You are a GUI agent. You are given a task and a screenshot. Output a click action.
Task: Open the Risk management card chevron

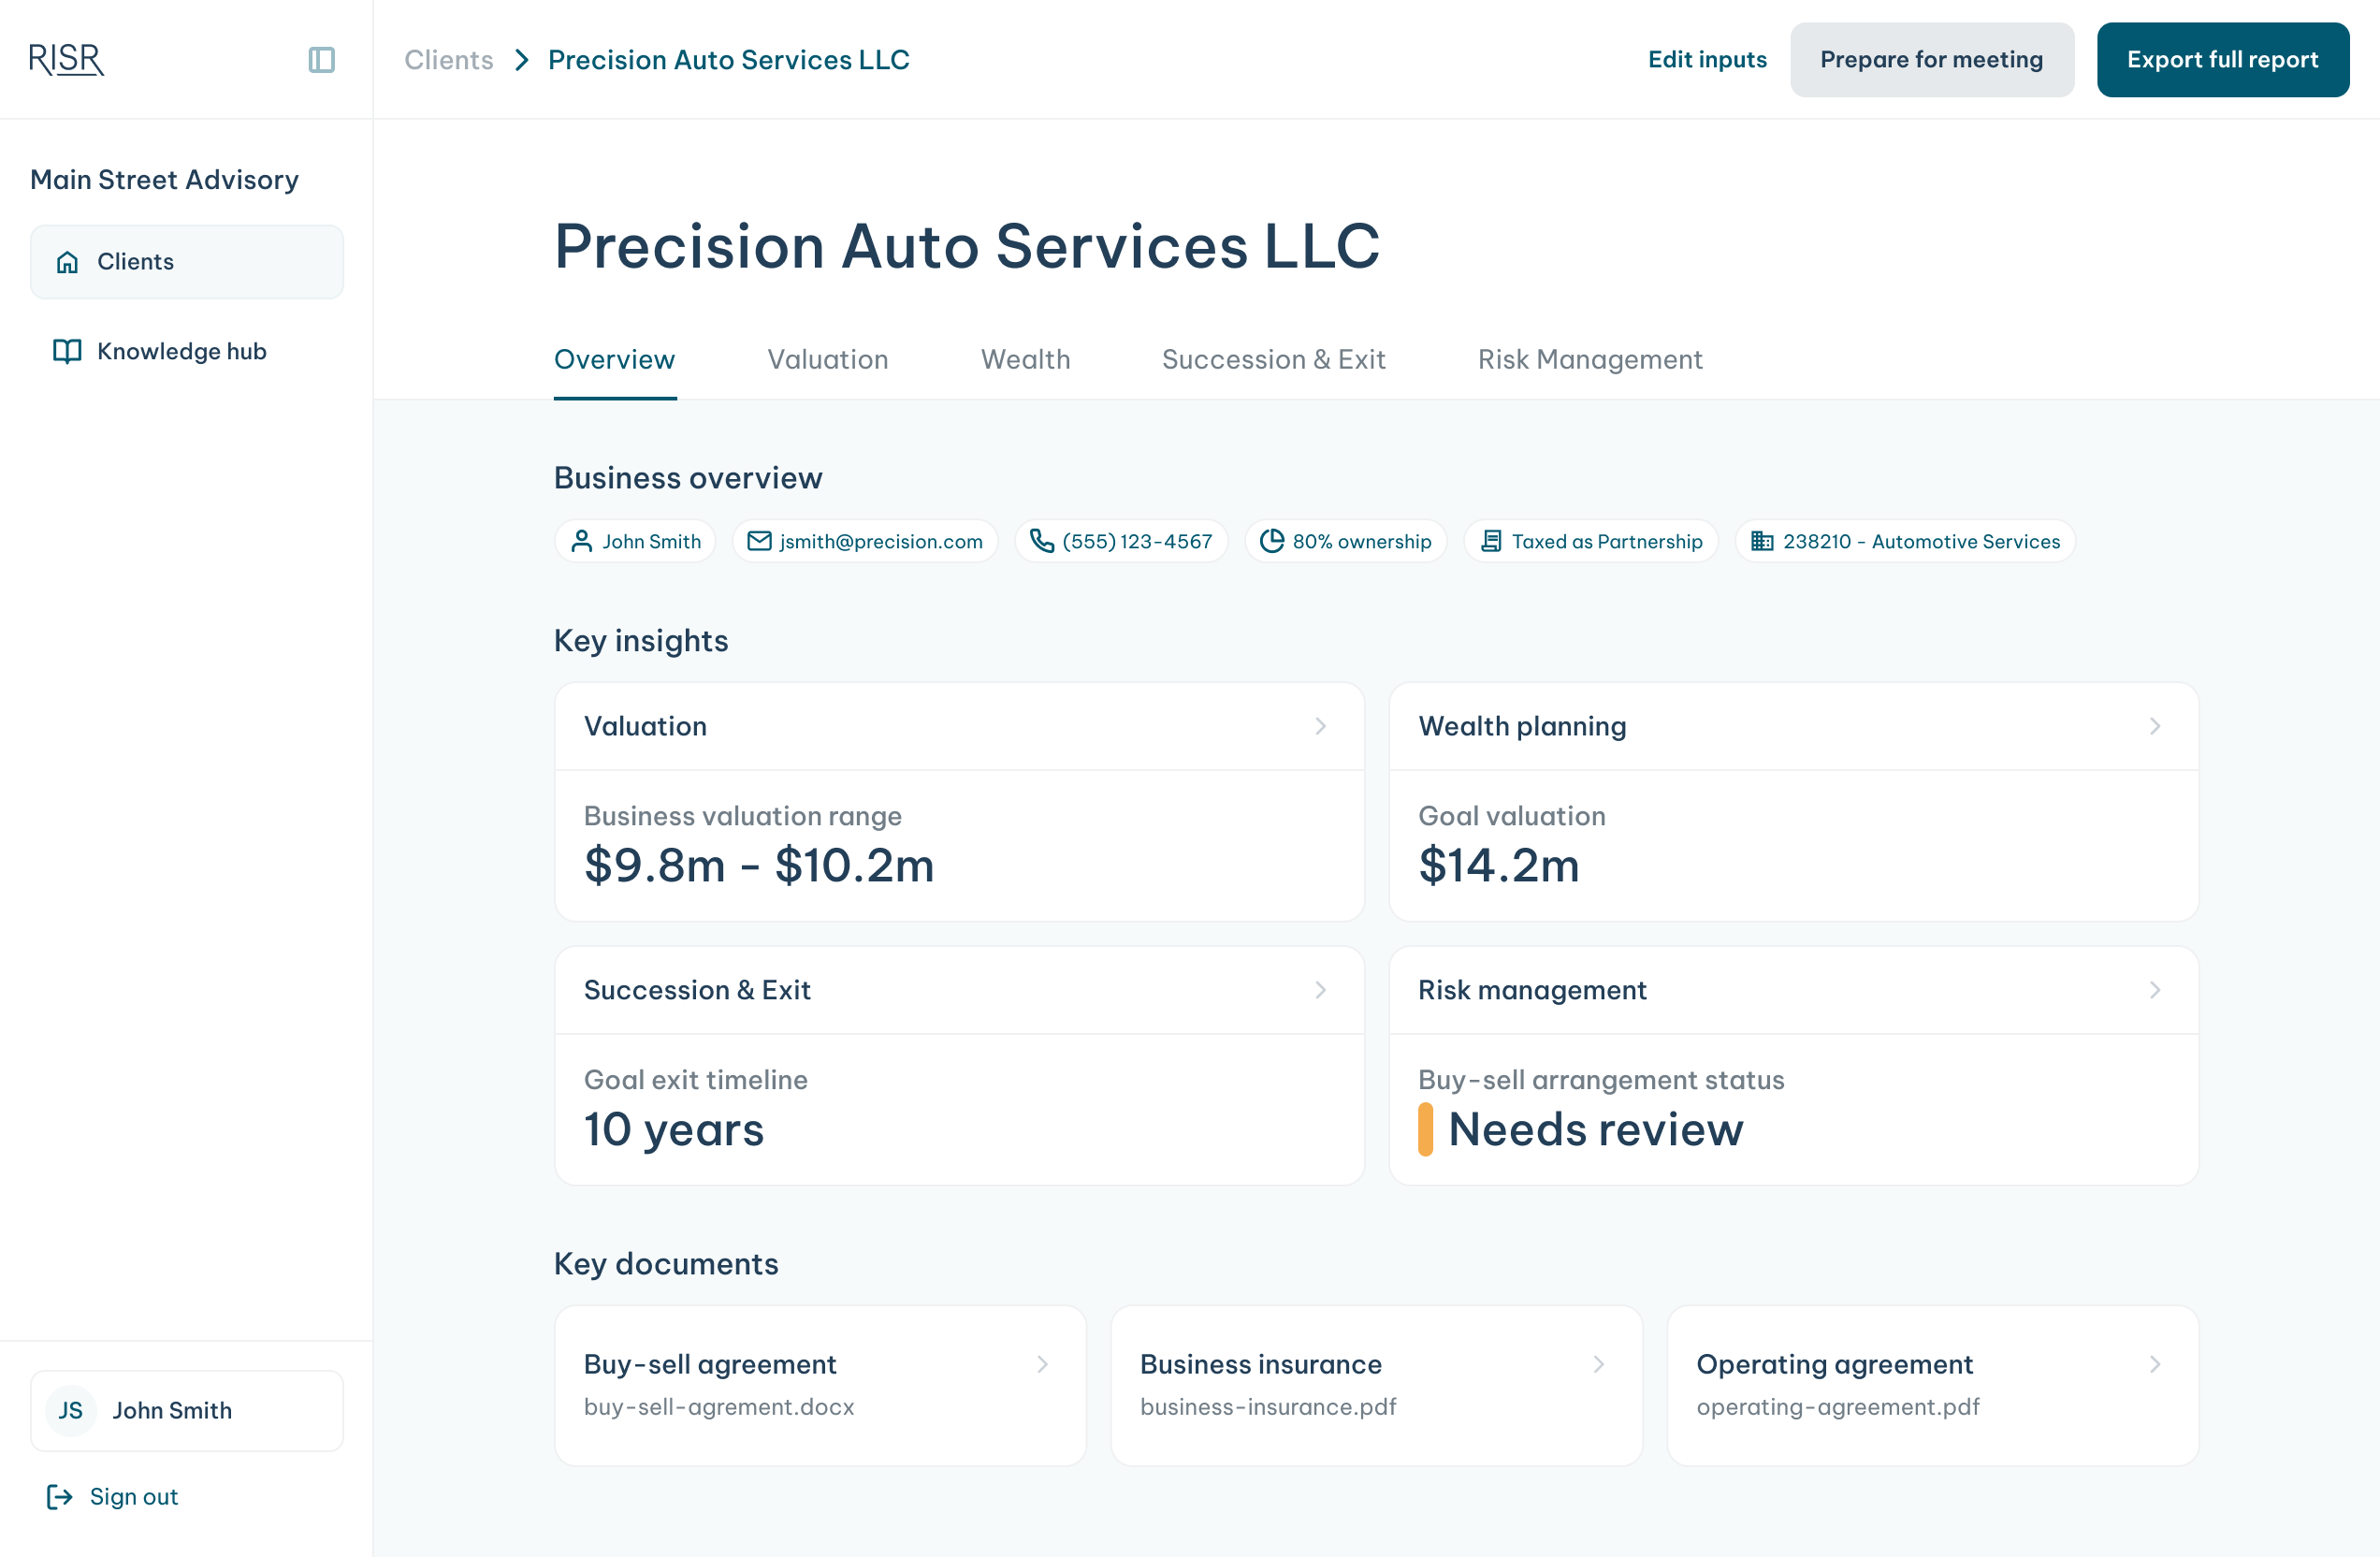[x=2155, y=990]
